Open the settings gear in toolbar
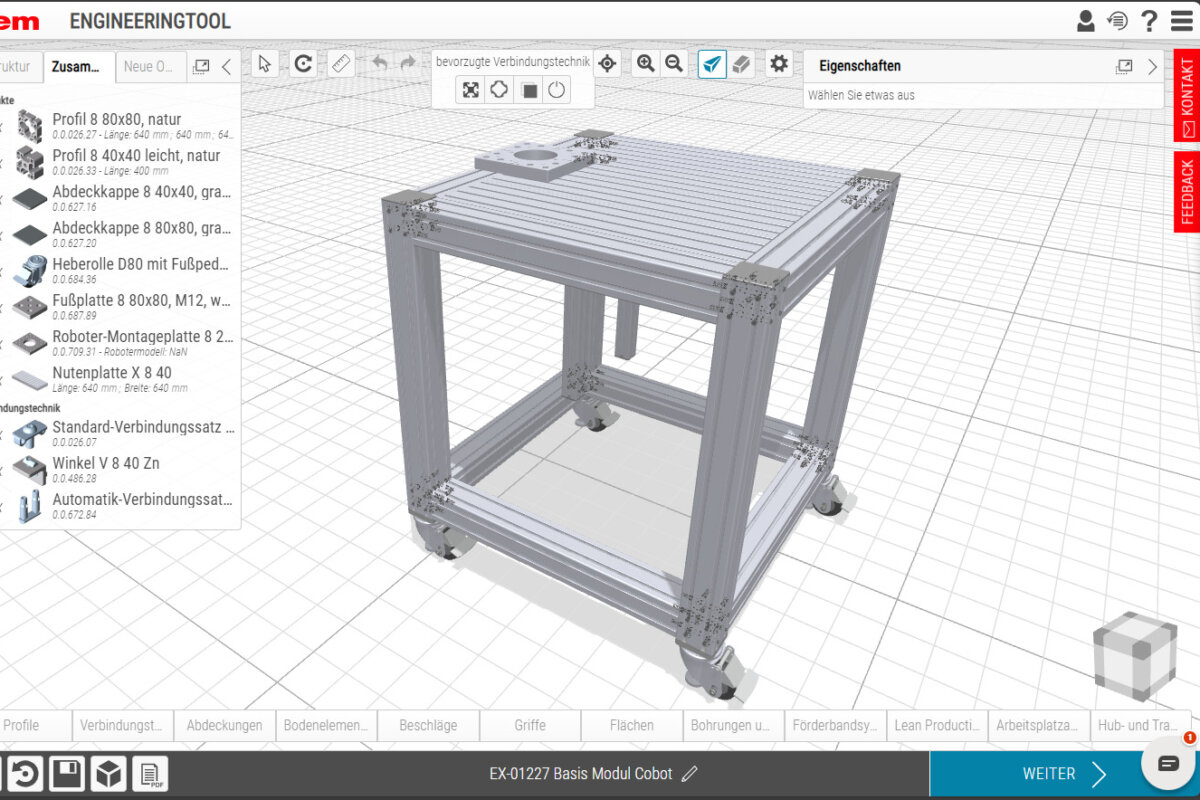Image resolution: width=1200 pixels, height=800 pixels. [779, 64]
